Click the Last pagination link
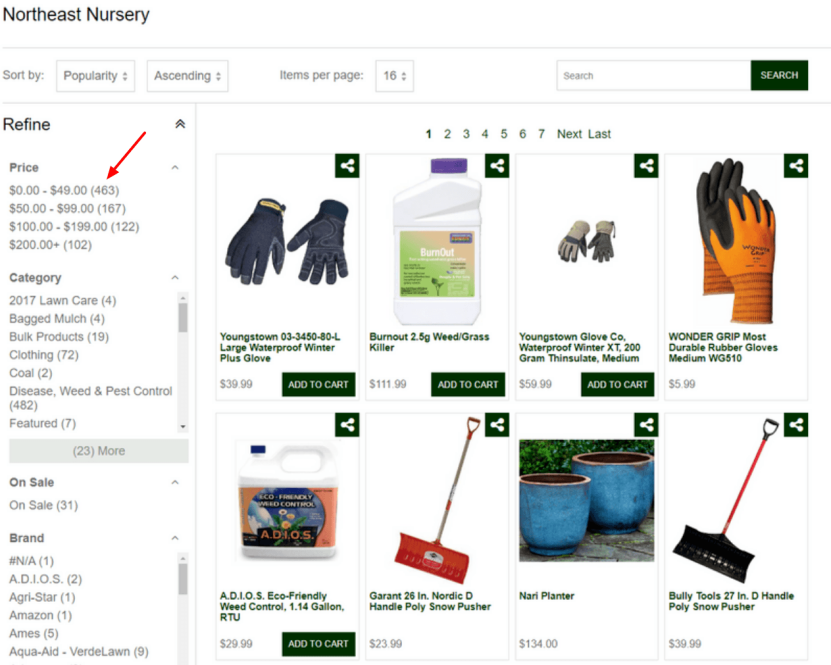The height and width of the screenshot is (665, 831). (599, 134)
